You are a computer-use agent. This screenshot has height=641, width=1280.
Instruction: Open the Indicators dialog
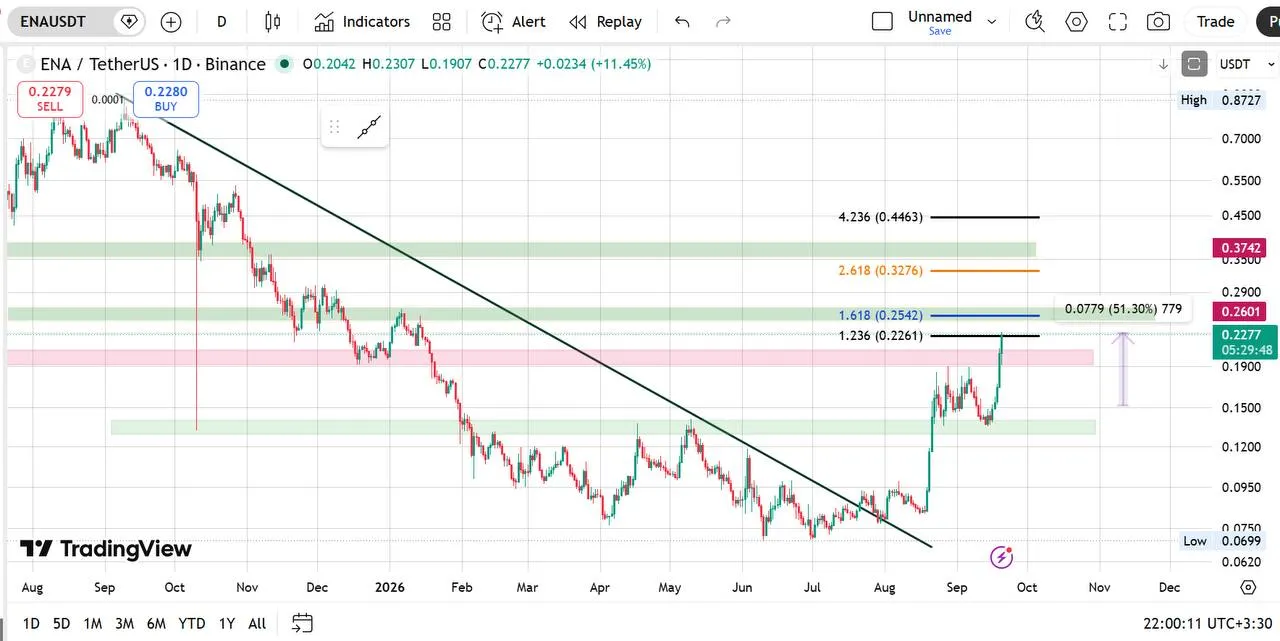click(x=362, y=21)
